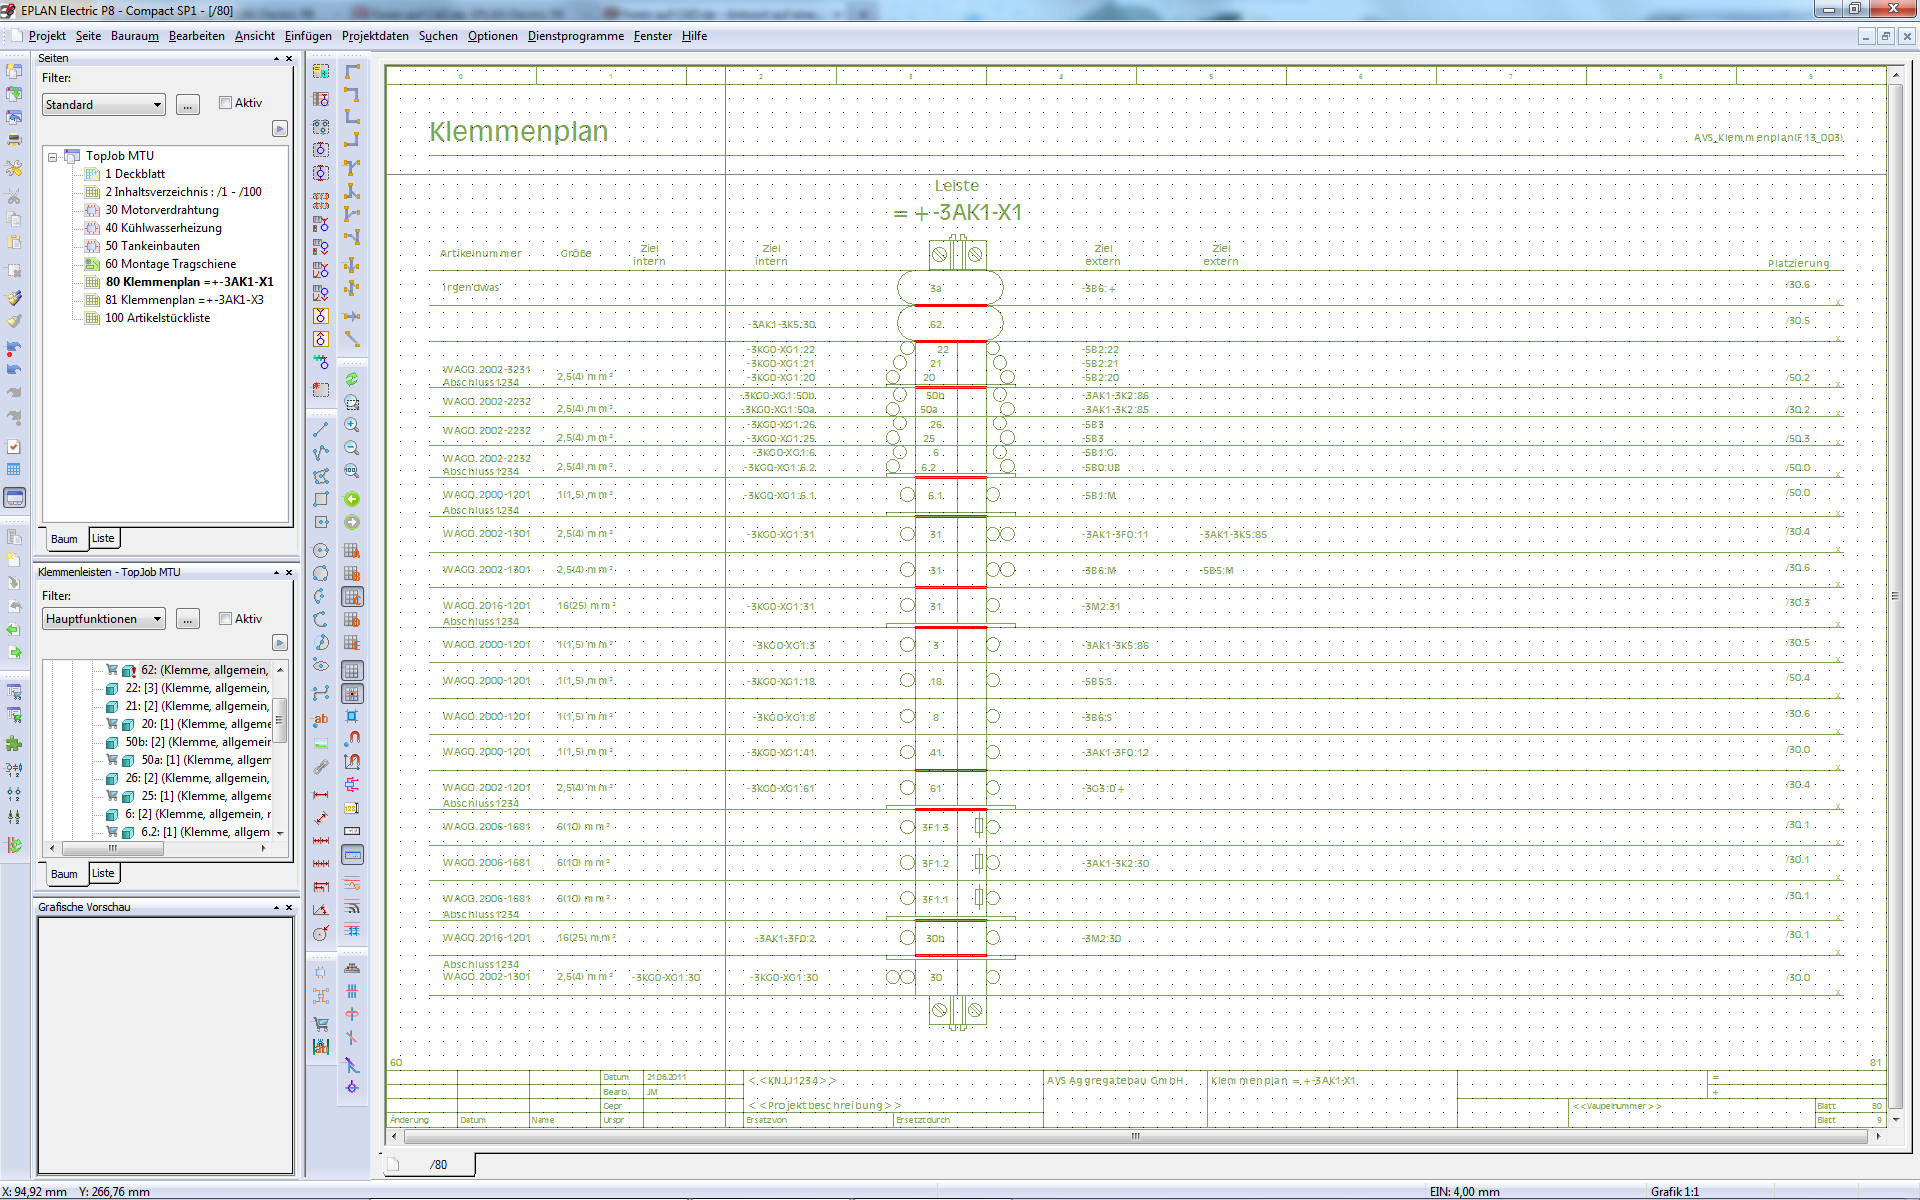Select grid E icon
Viewport: 1920px width, 1200px height.
(352, 643)
